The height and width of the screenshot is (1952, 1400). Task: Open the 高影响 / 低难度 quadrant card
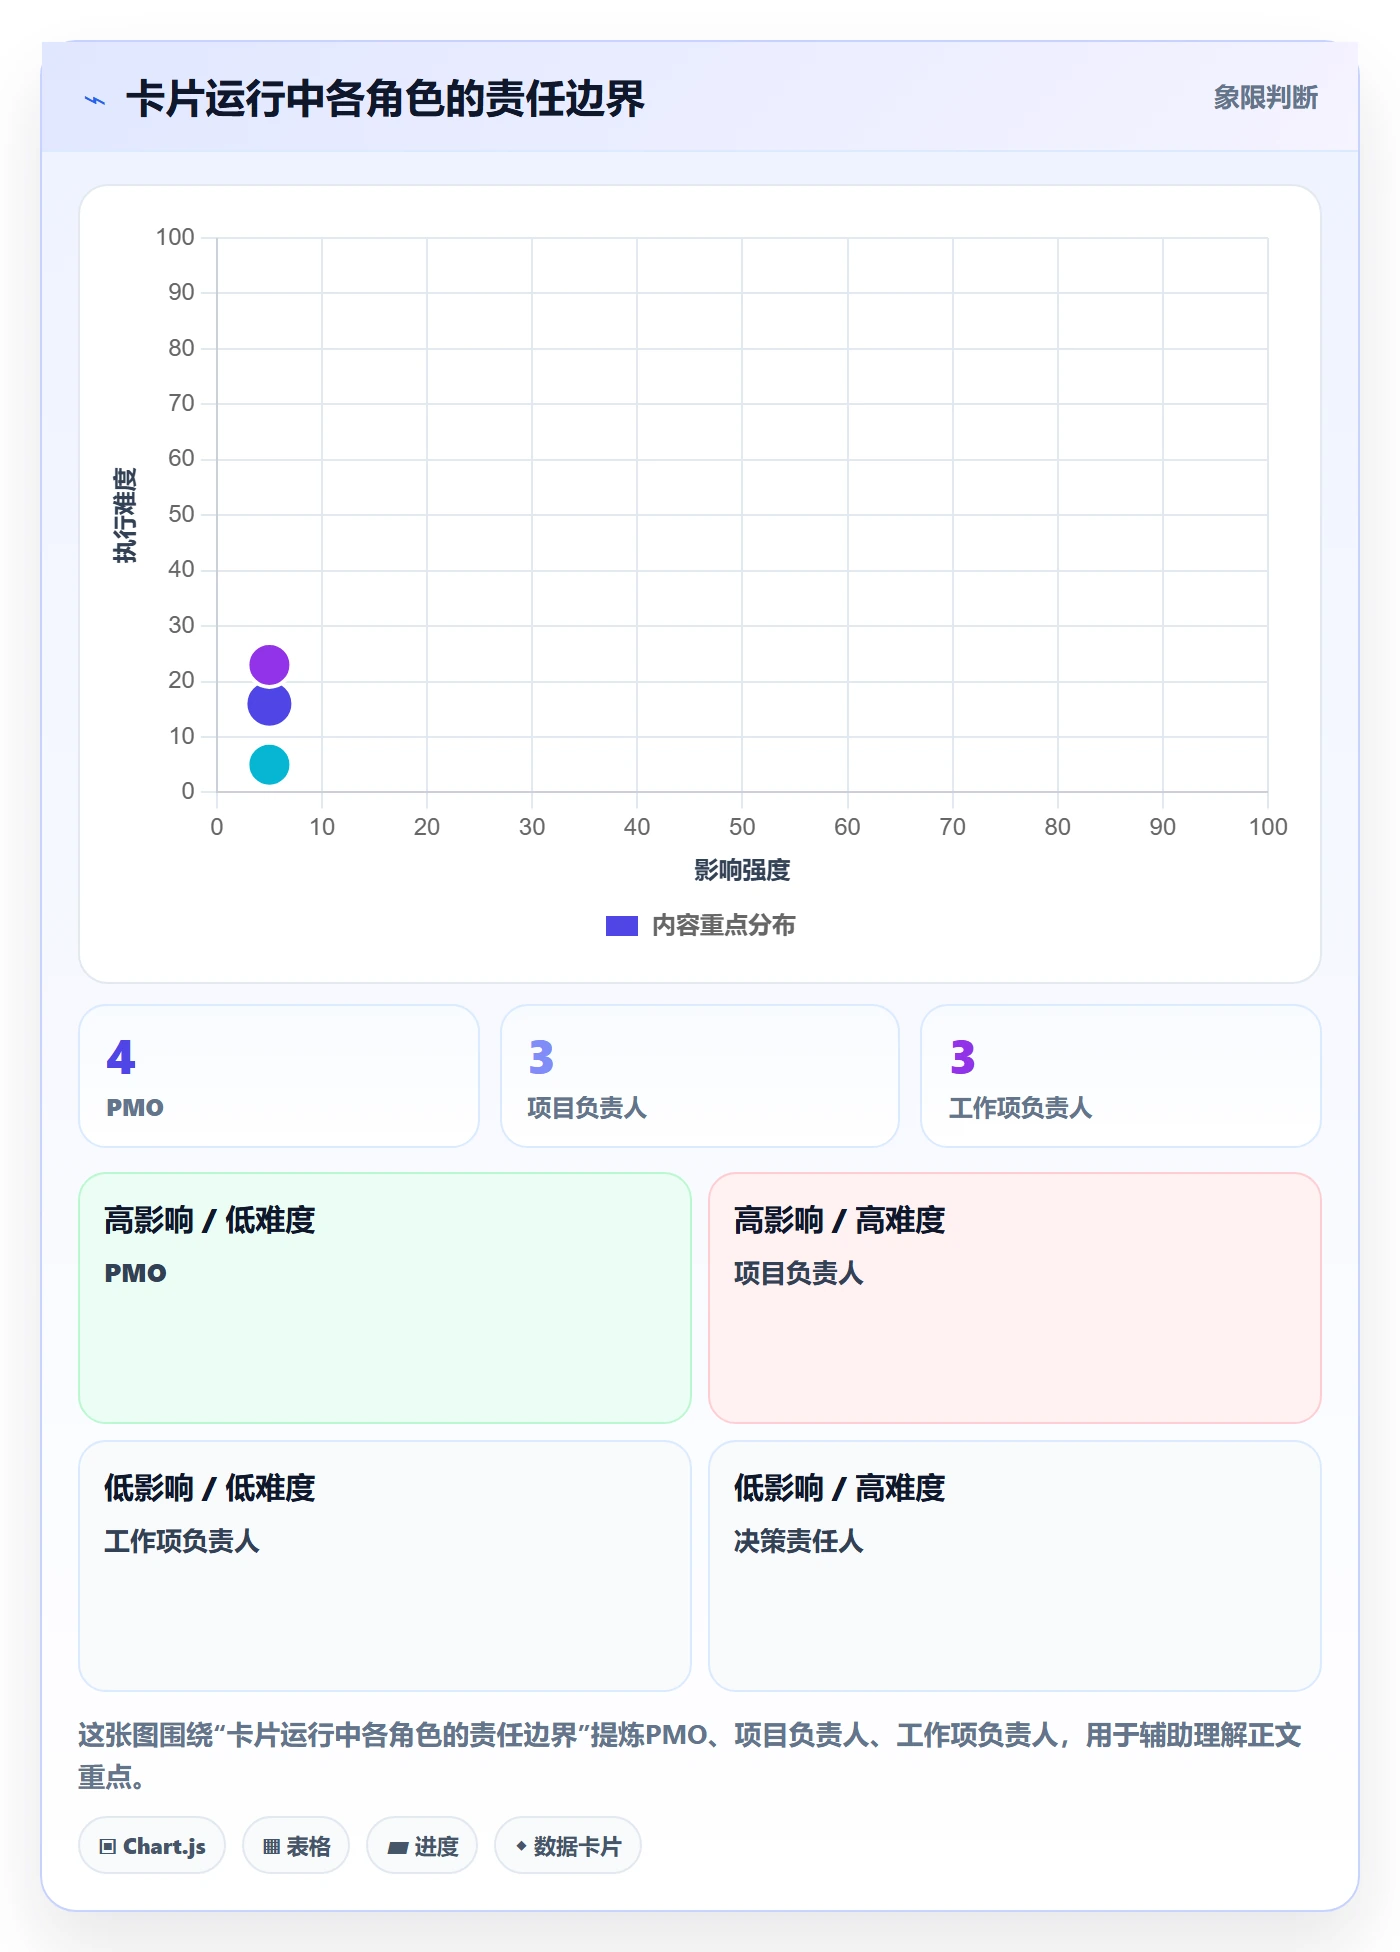(385, 1298)
